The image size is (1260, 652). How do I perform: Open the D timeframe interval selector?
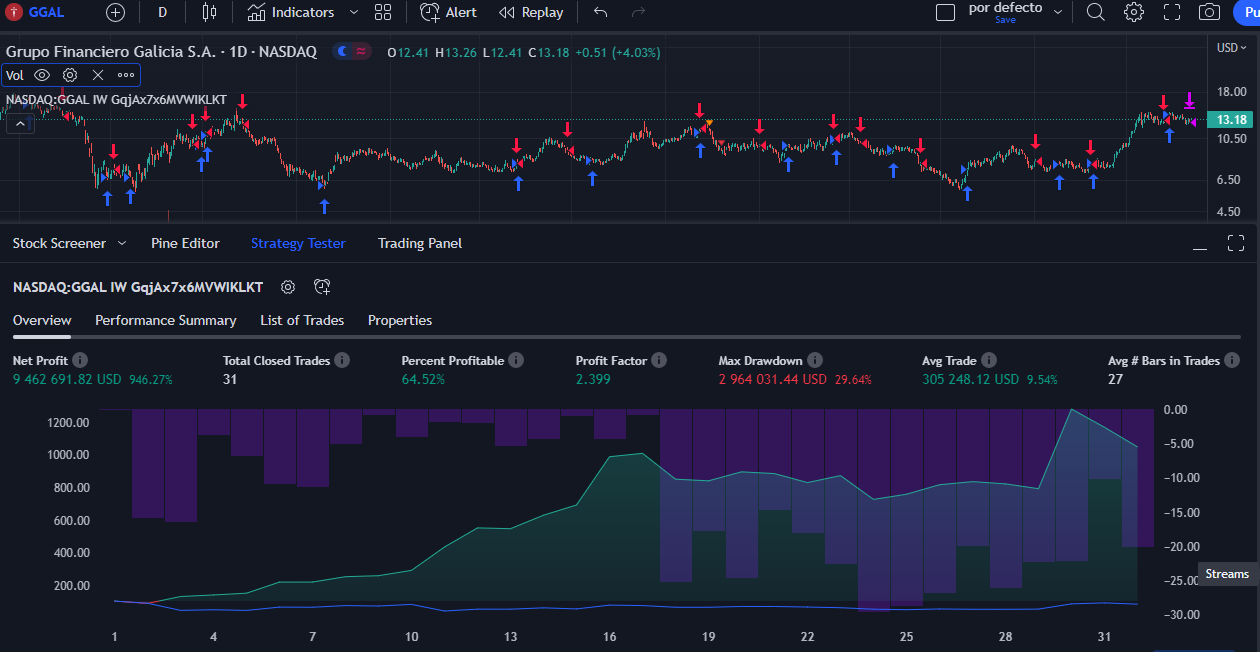[162, 12]
